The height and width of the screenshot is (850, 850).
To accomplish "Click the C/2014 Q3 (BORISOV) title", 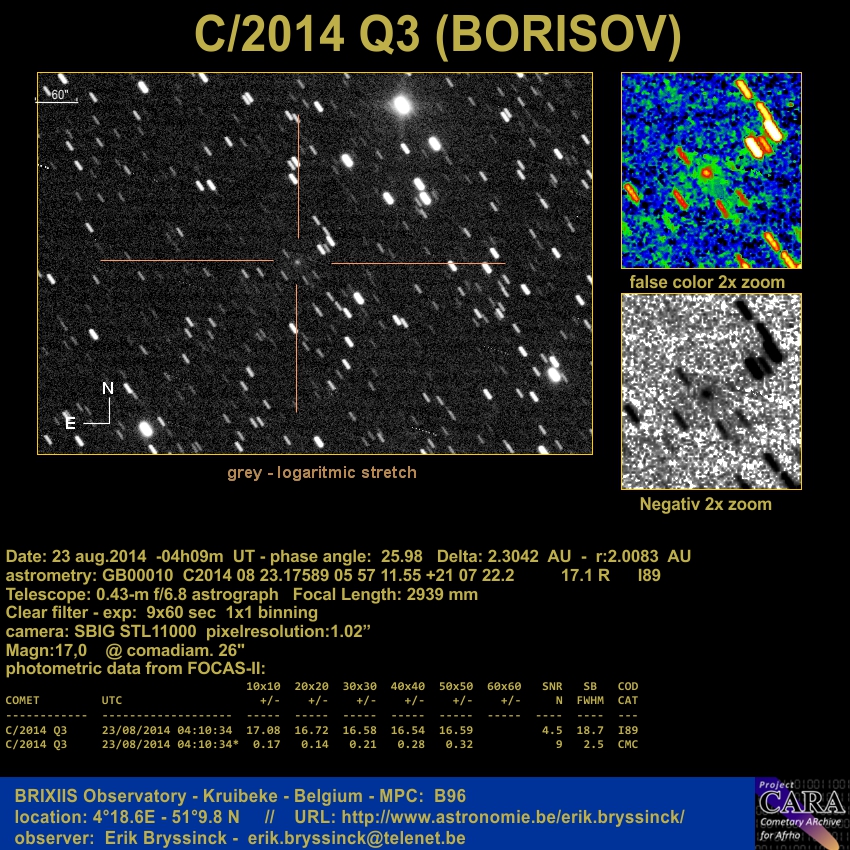I will pyautogui.click(x=425, y=35).
